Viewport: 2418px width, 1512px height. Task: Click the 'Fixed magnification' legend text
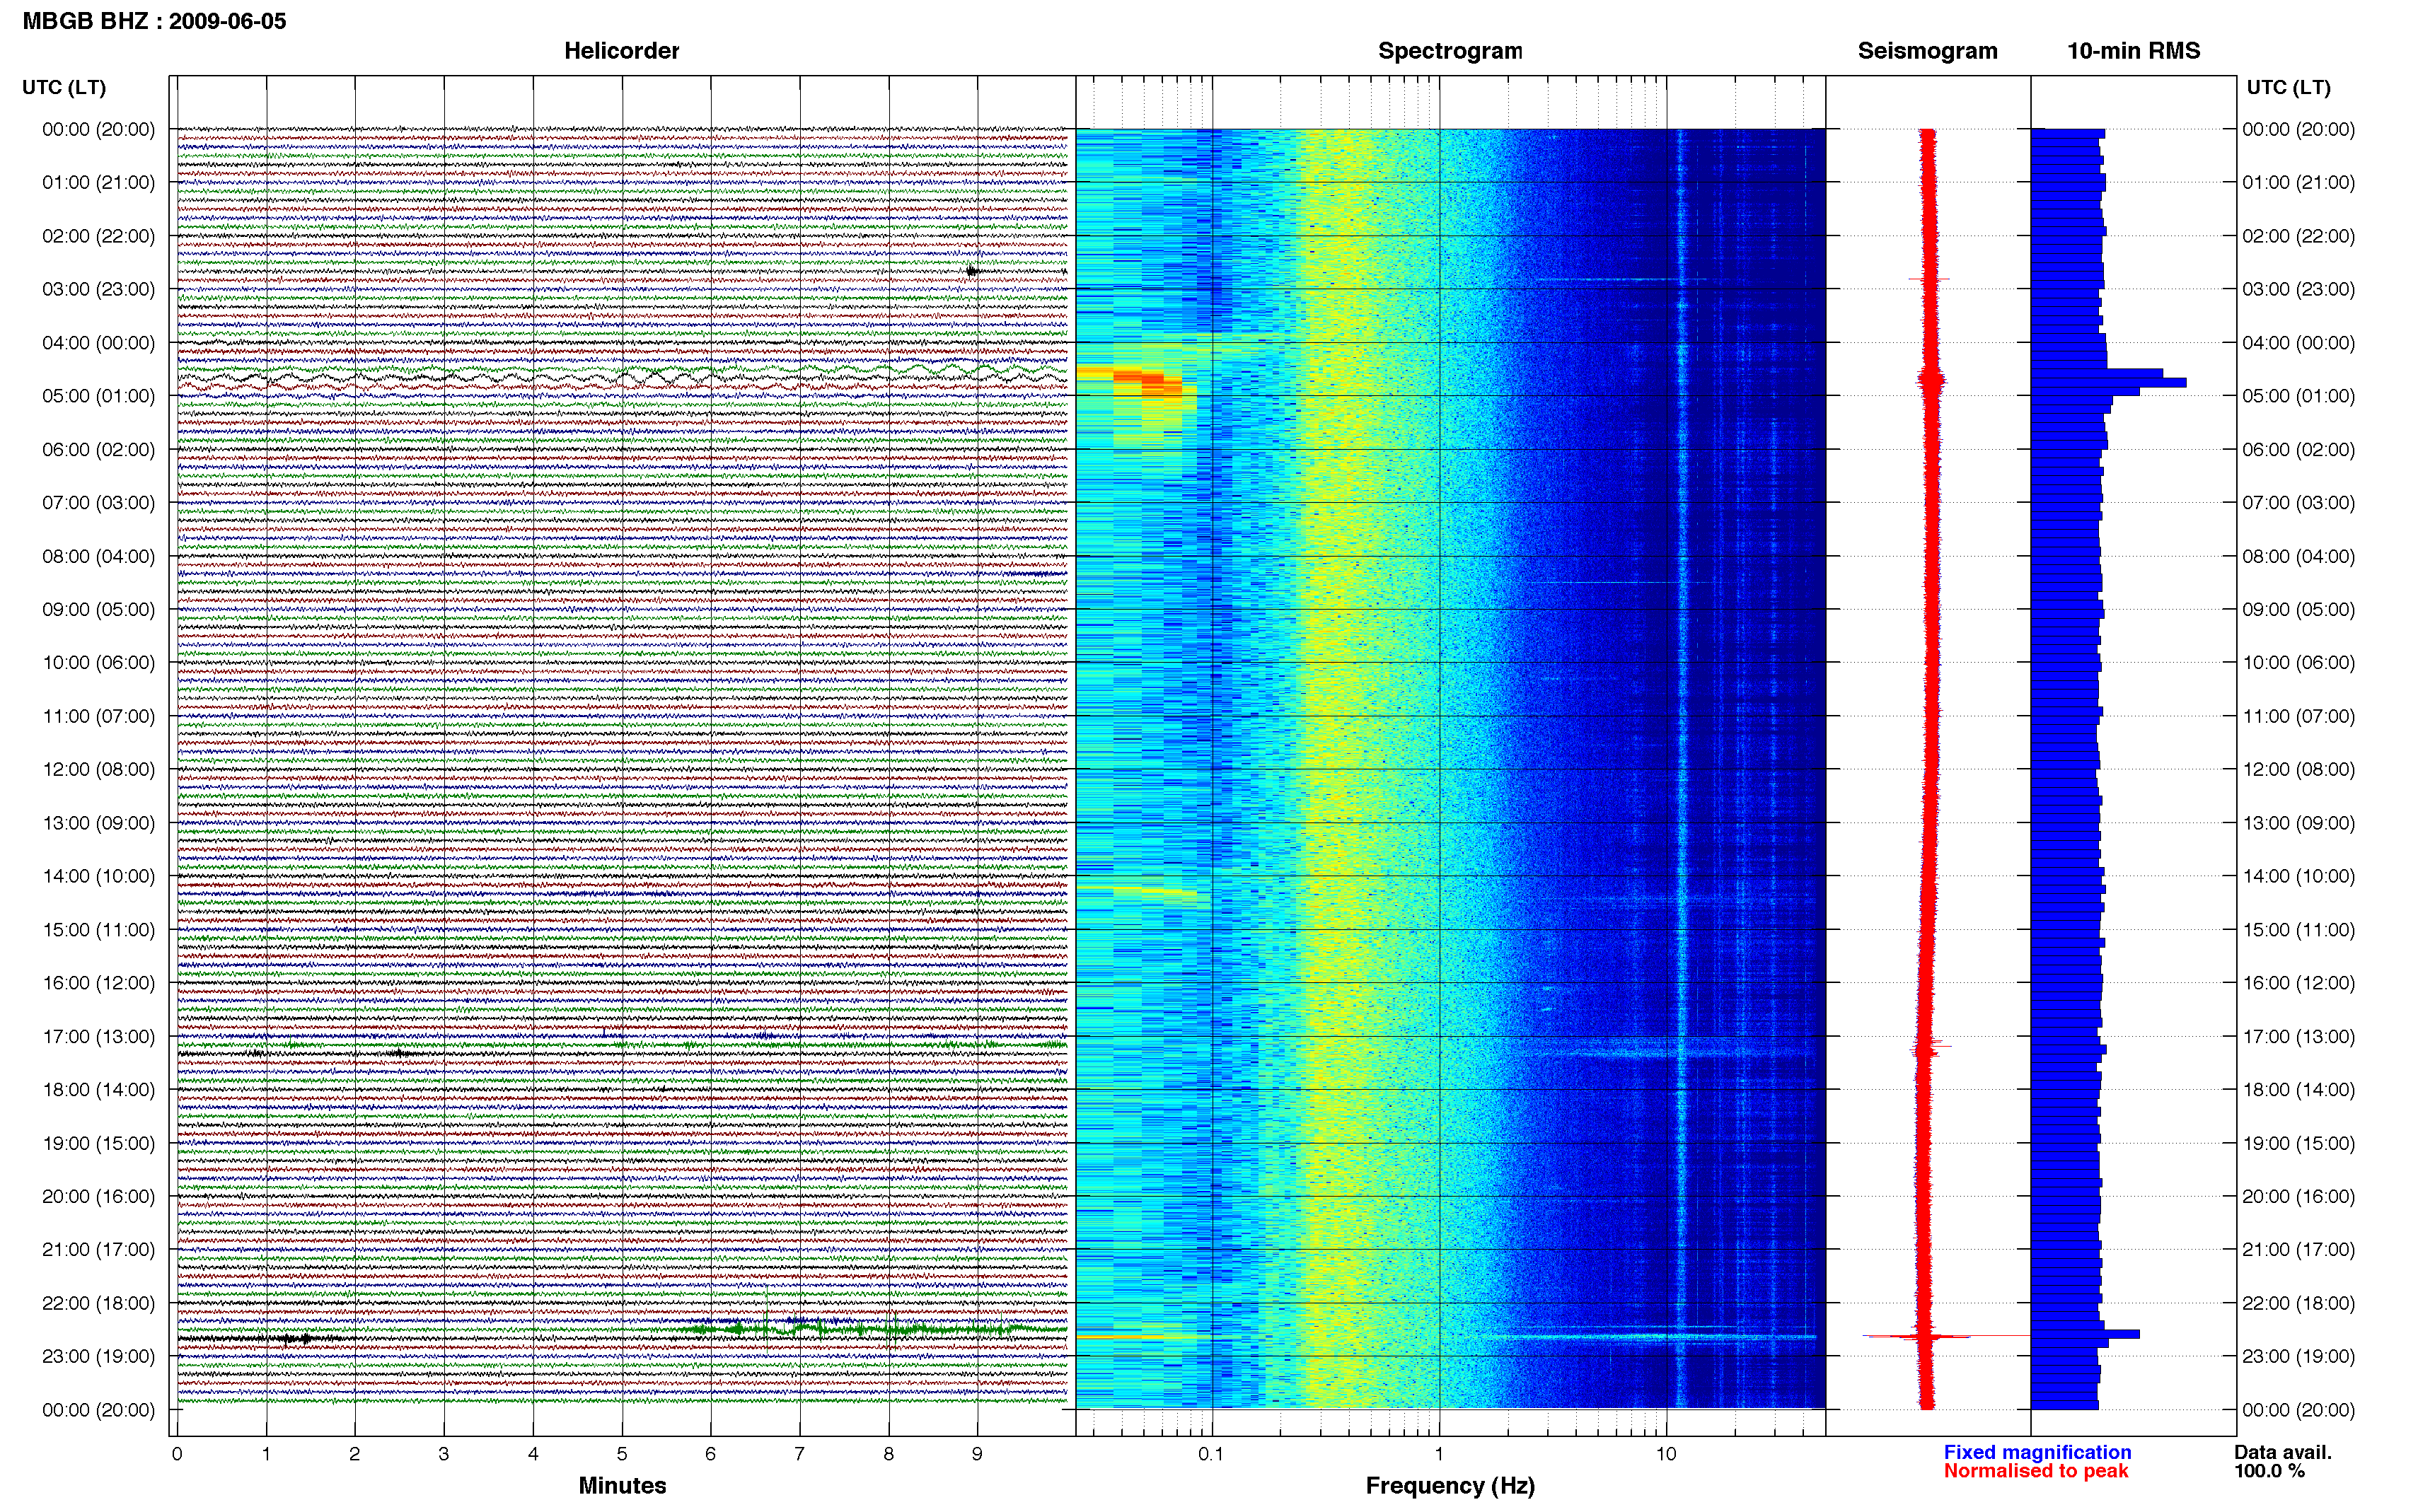2037,1453
